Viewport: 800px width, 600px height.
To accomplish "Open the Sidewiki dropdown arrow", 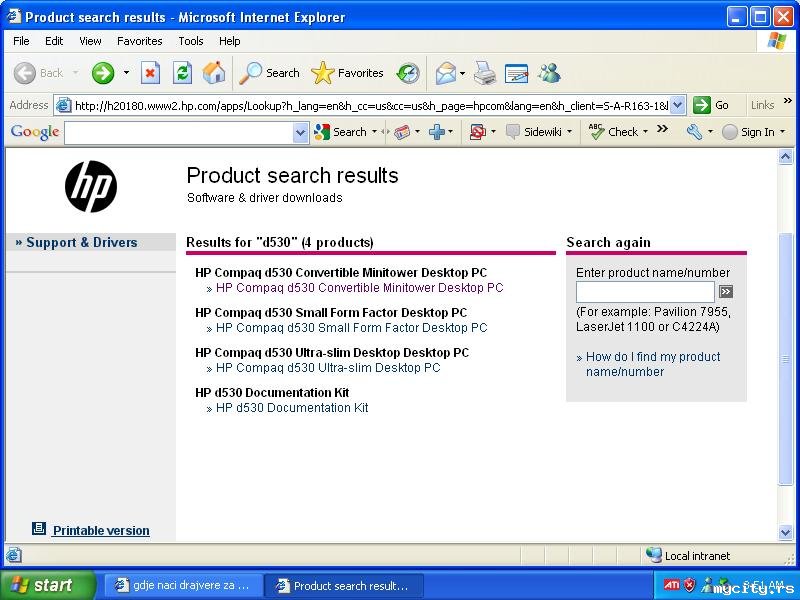I will 569,132.
